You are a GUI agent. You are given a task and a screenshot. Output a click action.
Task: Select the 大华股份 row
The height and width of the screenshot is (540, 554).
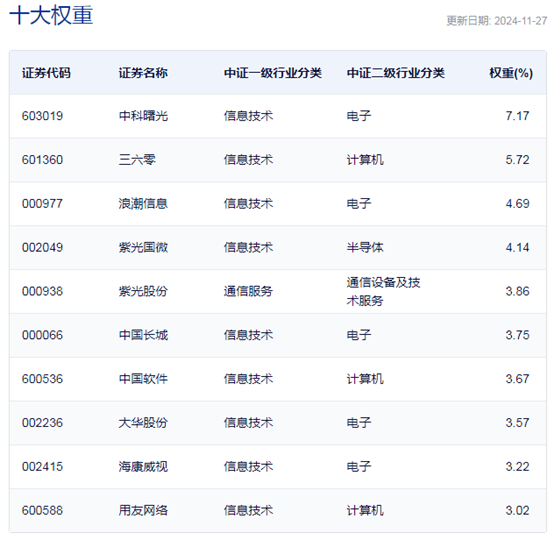[278, 423]
